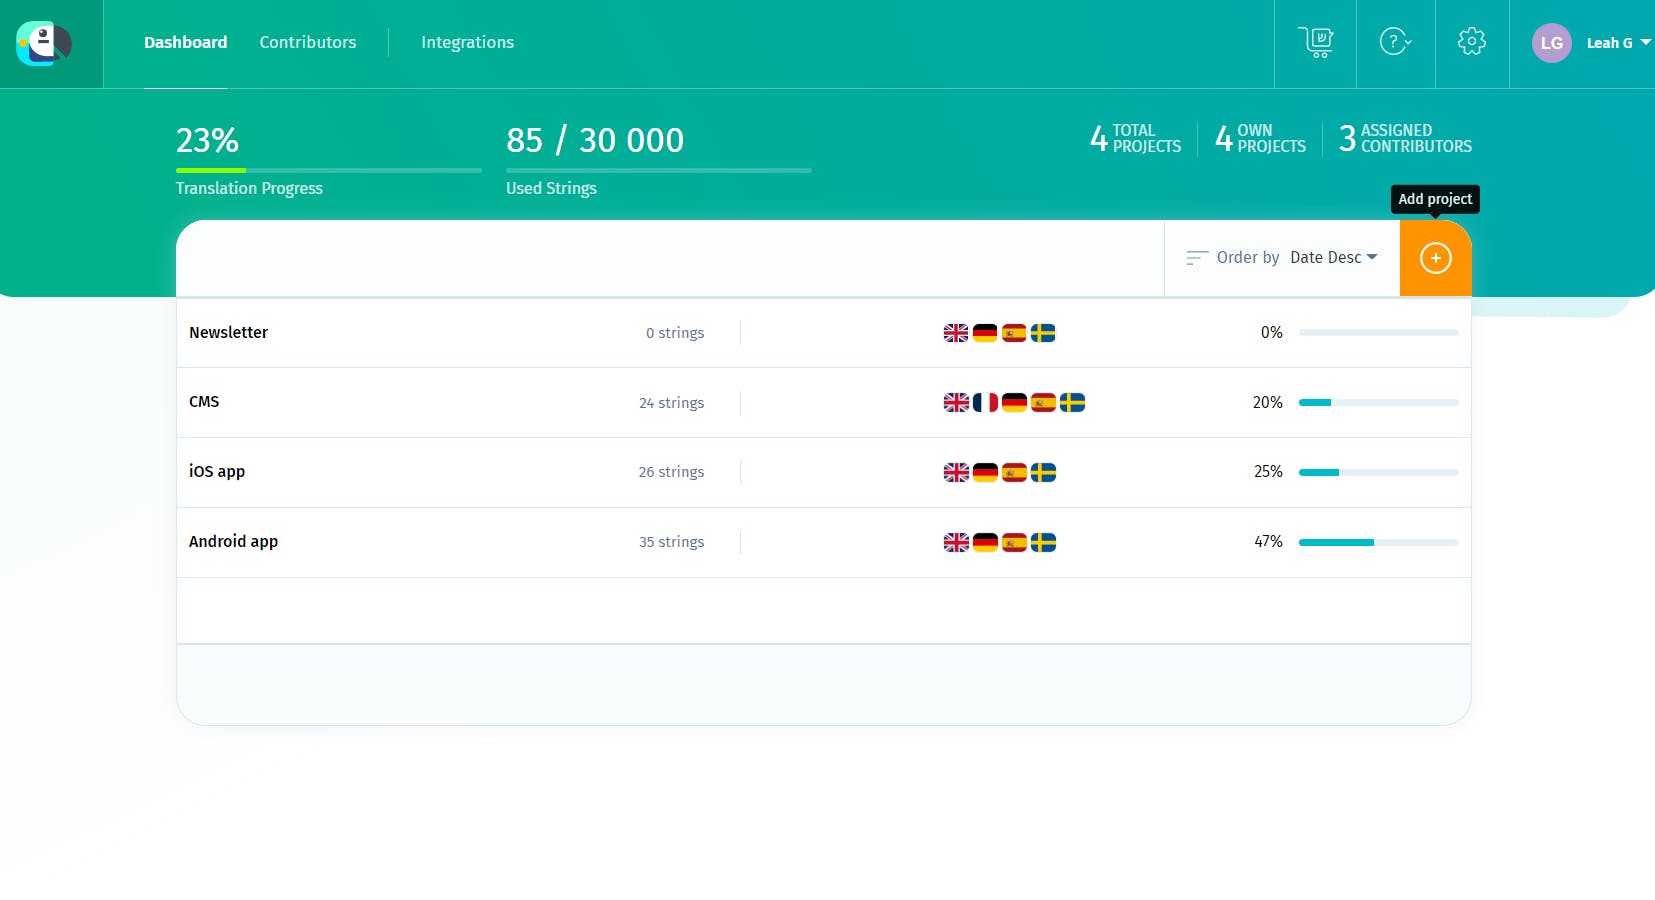Select the Spanish flag in iOS app row
The height and width of the screenshot is (900, 1655).
click(1014, 472)
